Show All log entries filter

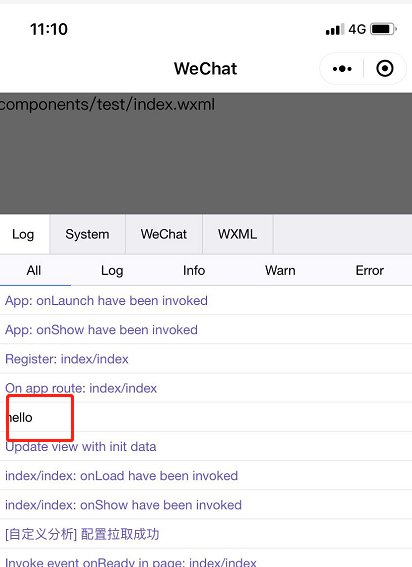tap(34, 270)
